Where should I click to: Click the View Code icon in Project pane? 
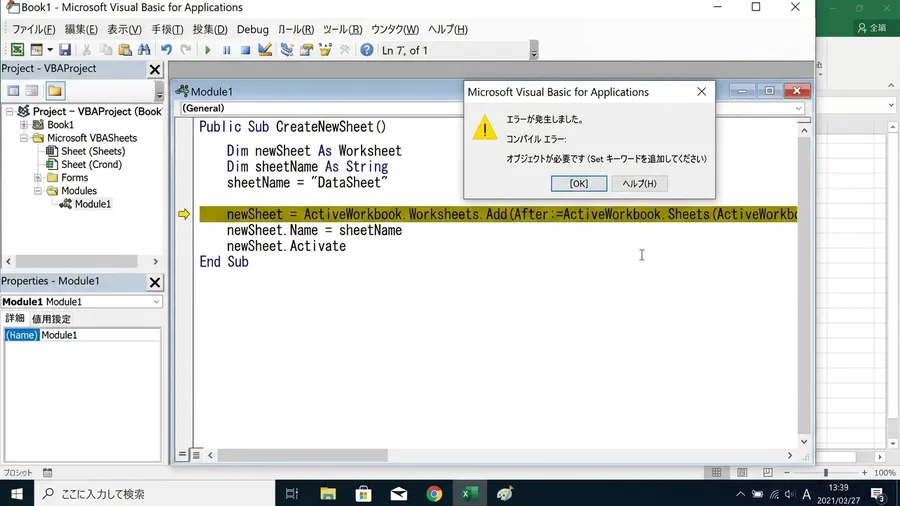(13, 91)
